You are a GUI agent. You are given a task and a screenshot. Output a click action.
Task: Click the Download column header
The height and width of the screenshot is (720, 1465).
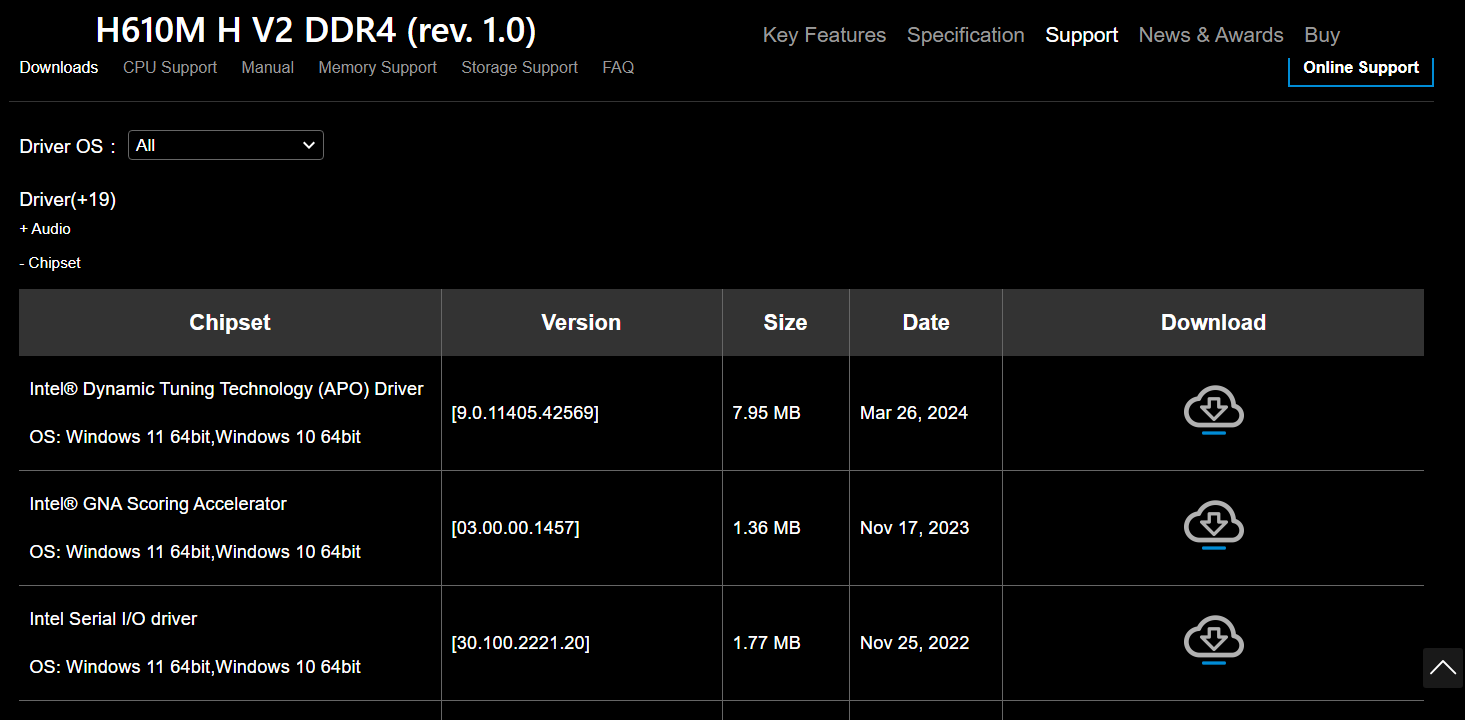tap(1213, 322)
